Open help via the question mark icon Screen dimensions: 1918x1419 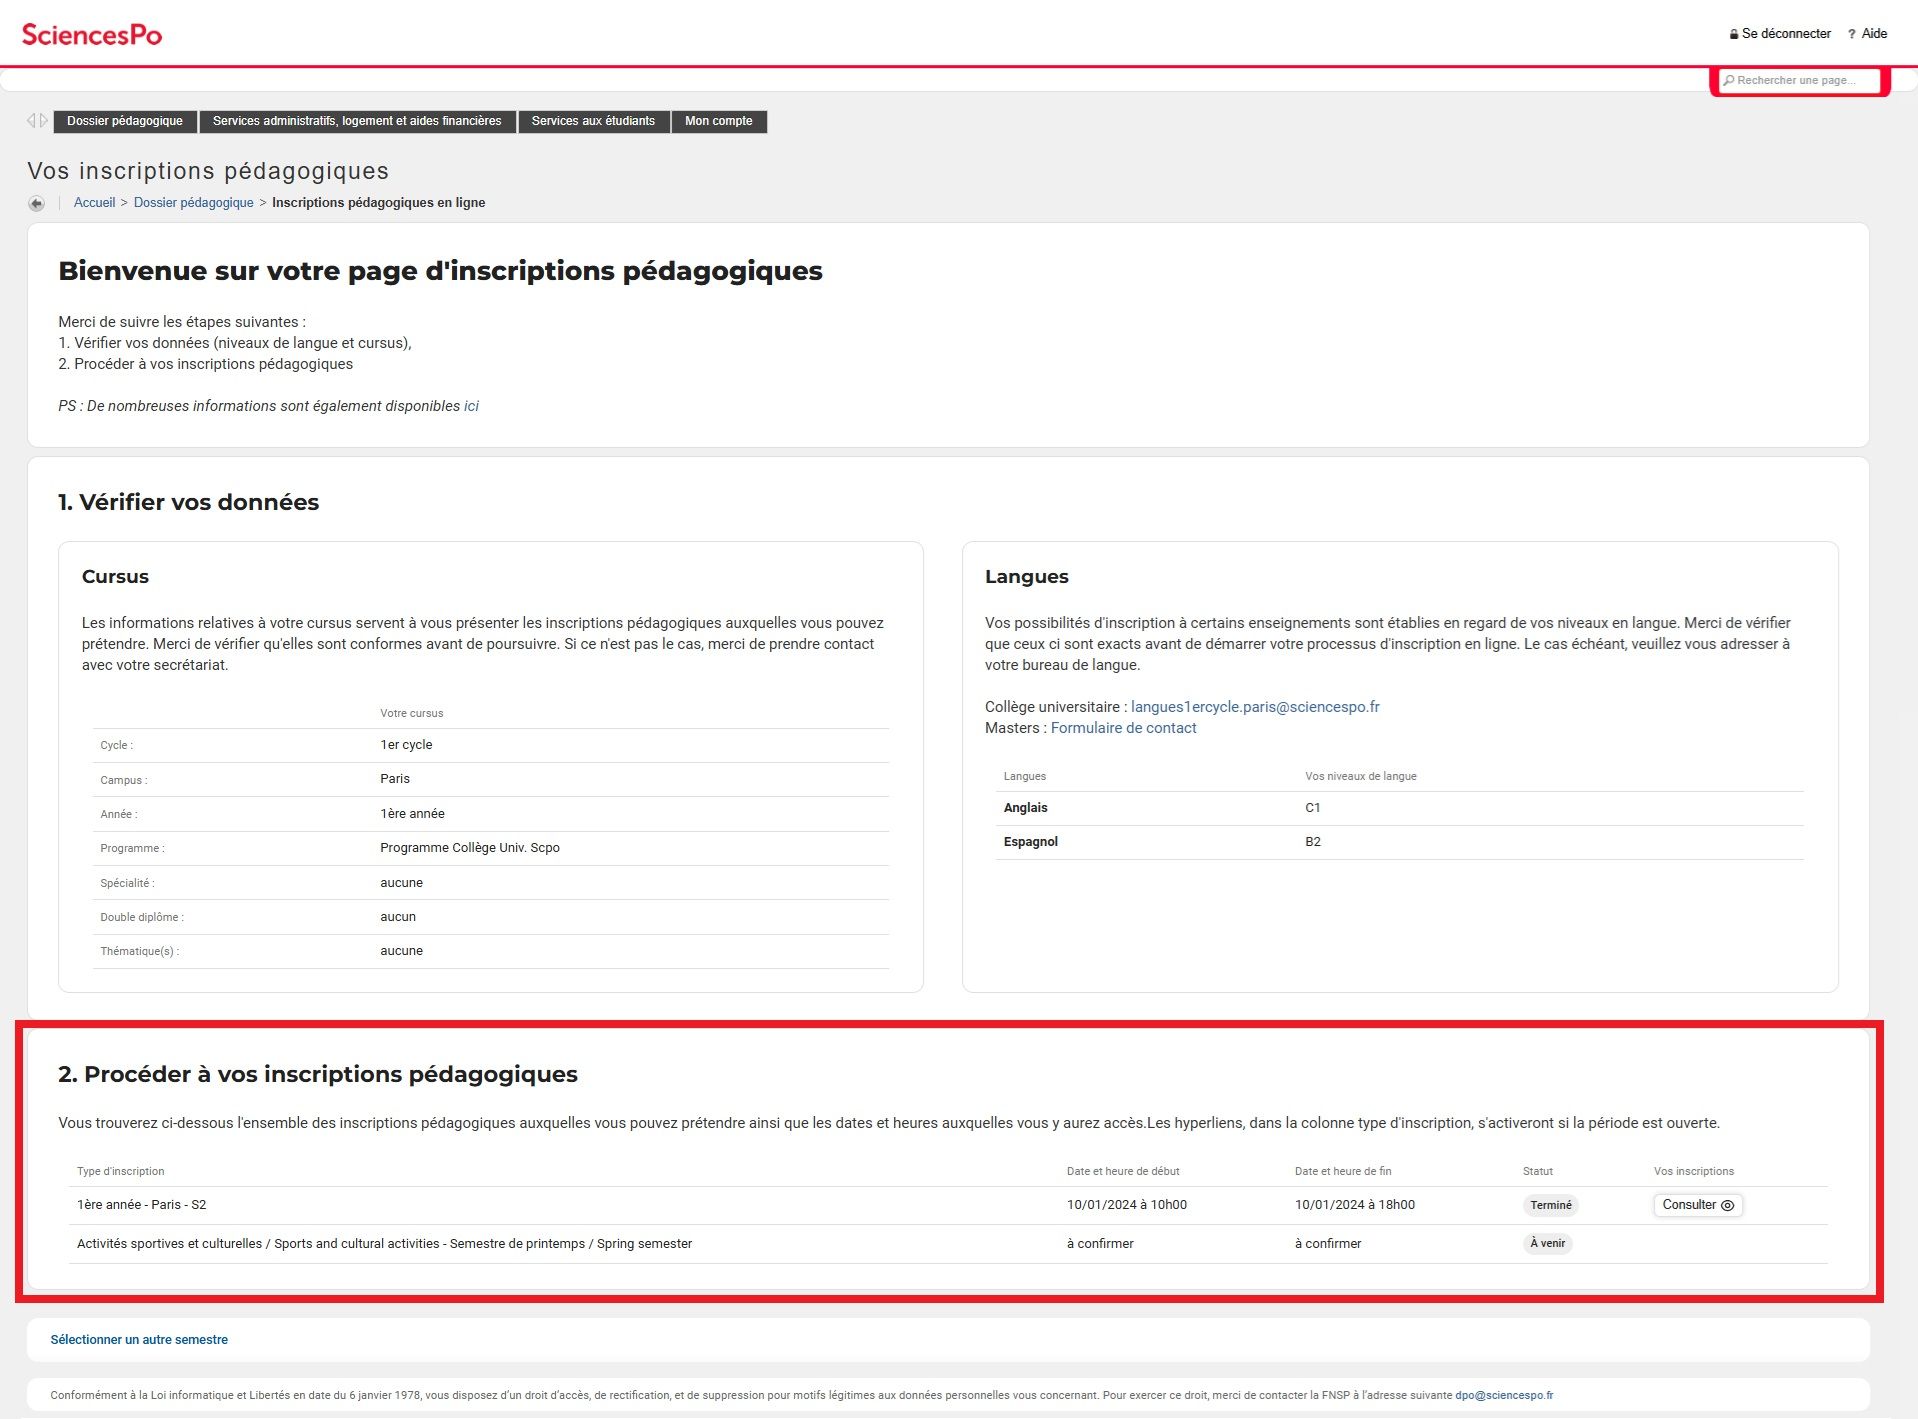[x=1853, y=32]
